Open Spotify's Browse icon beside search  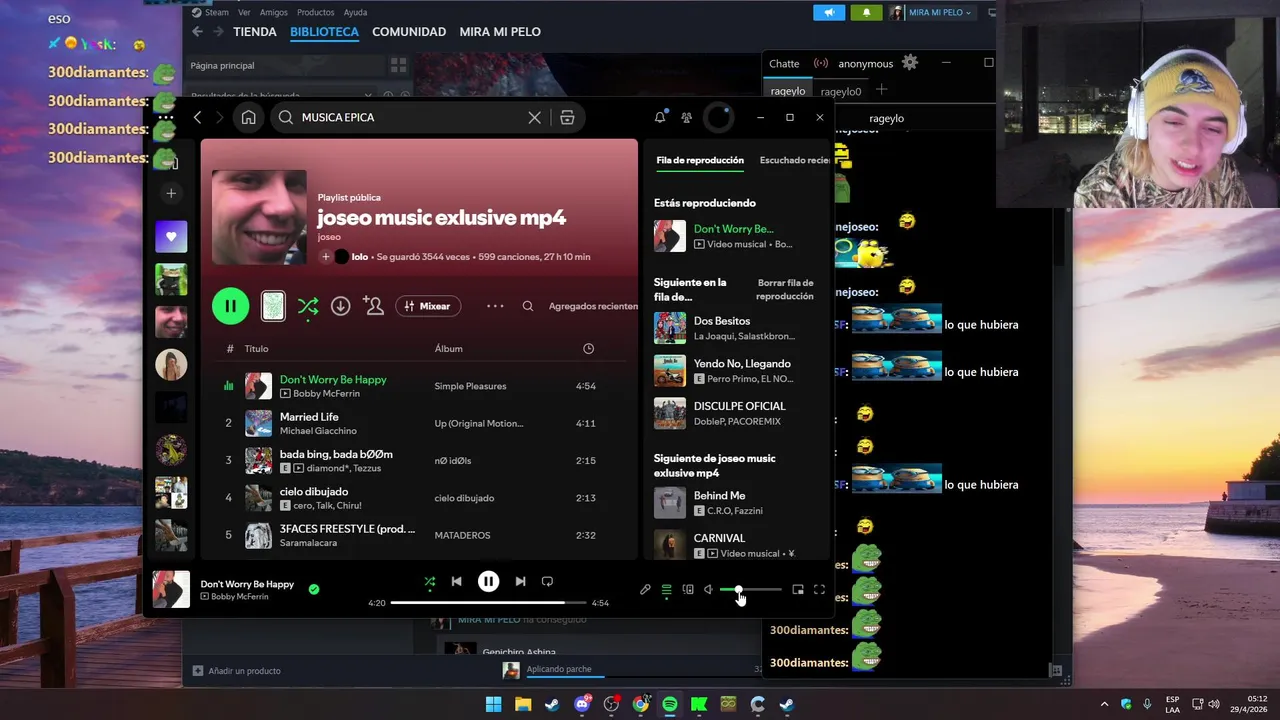coord(567,117)
